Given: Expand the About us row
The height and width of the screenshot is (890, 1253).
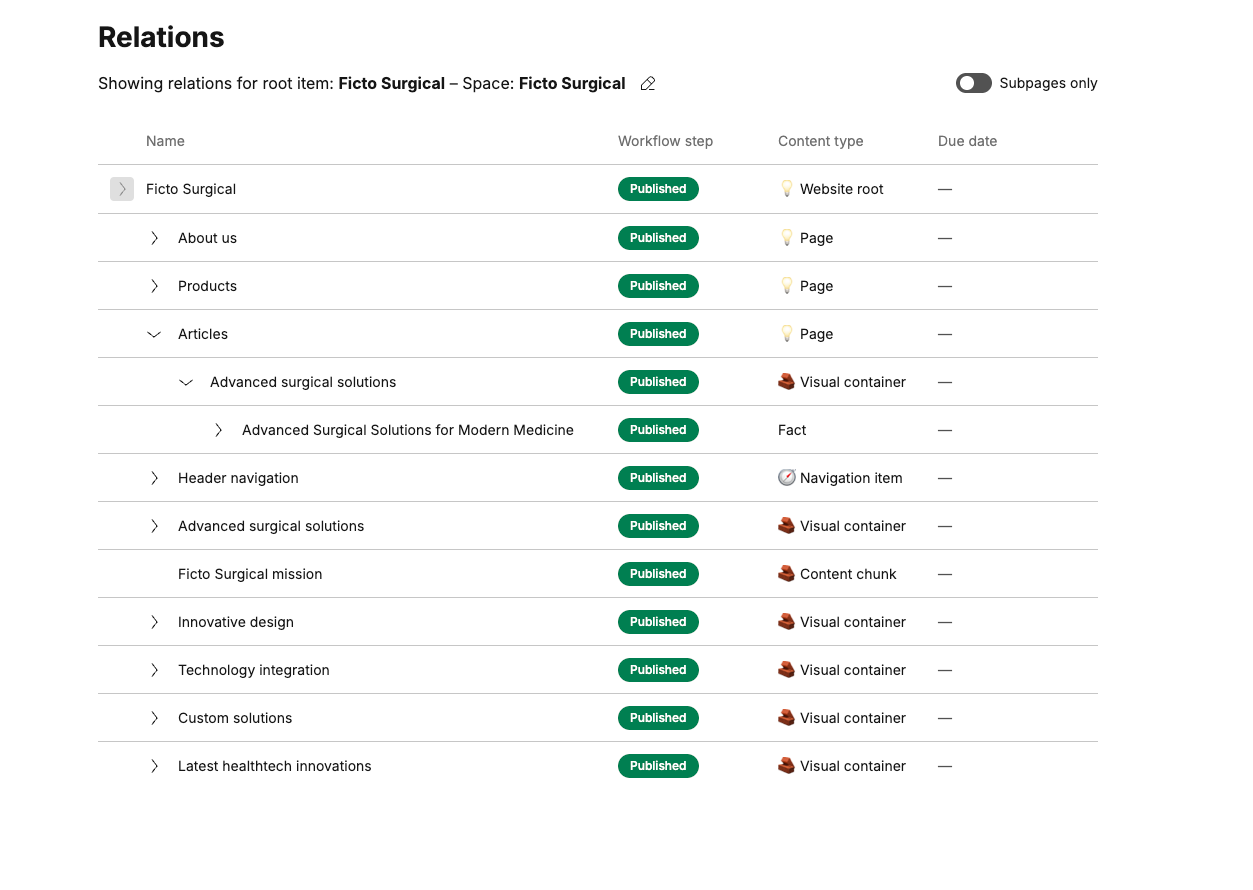Looking at the screenshot, I should tap(154, 238).
